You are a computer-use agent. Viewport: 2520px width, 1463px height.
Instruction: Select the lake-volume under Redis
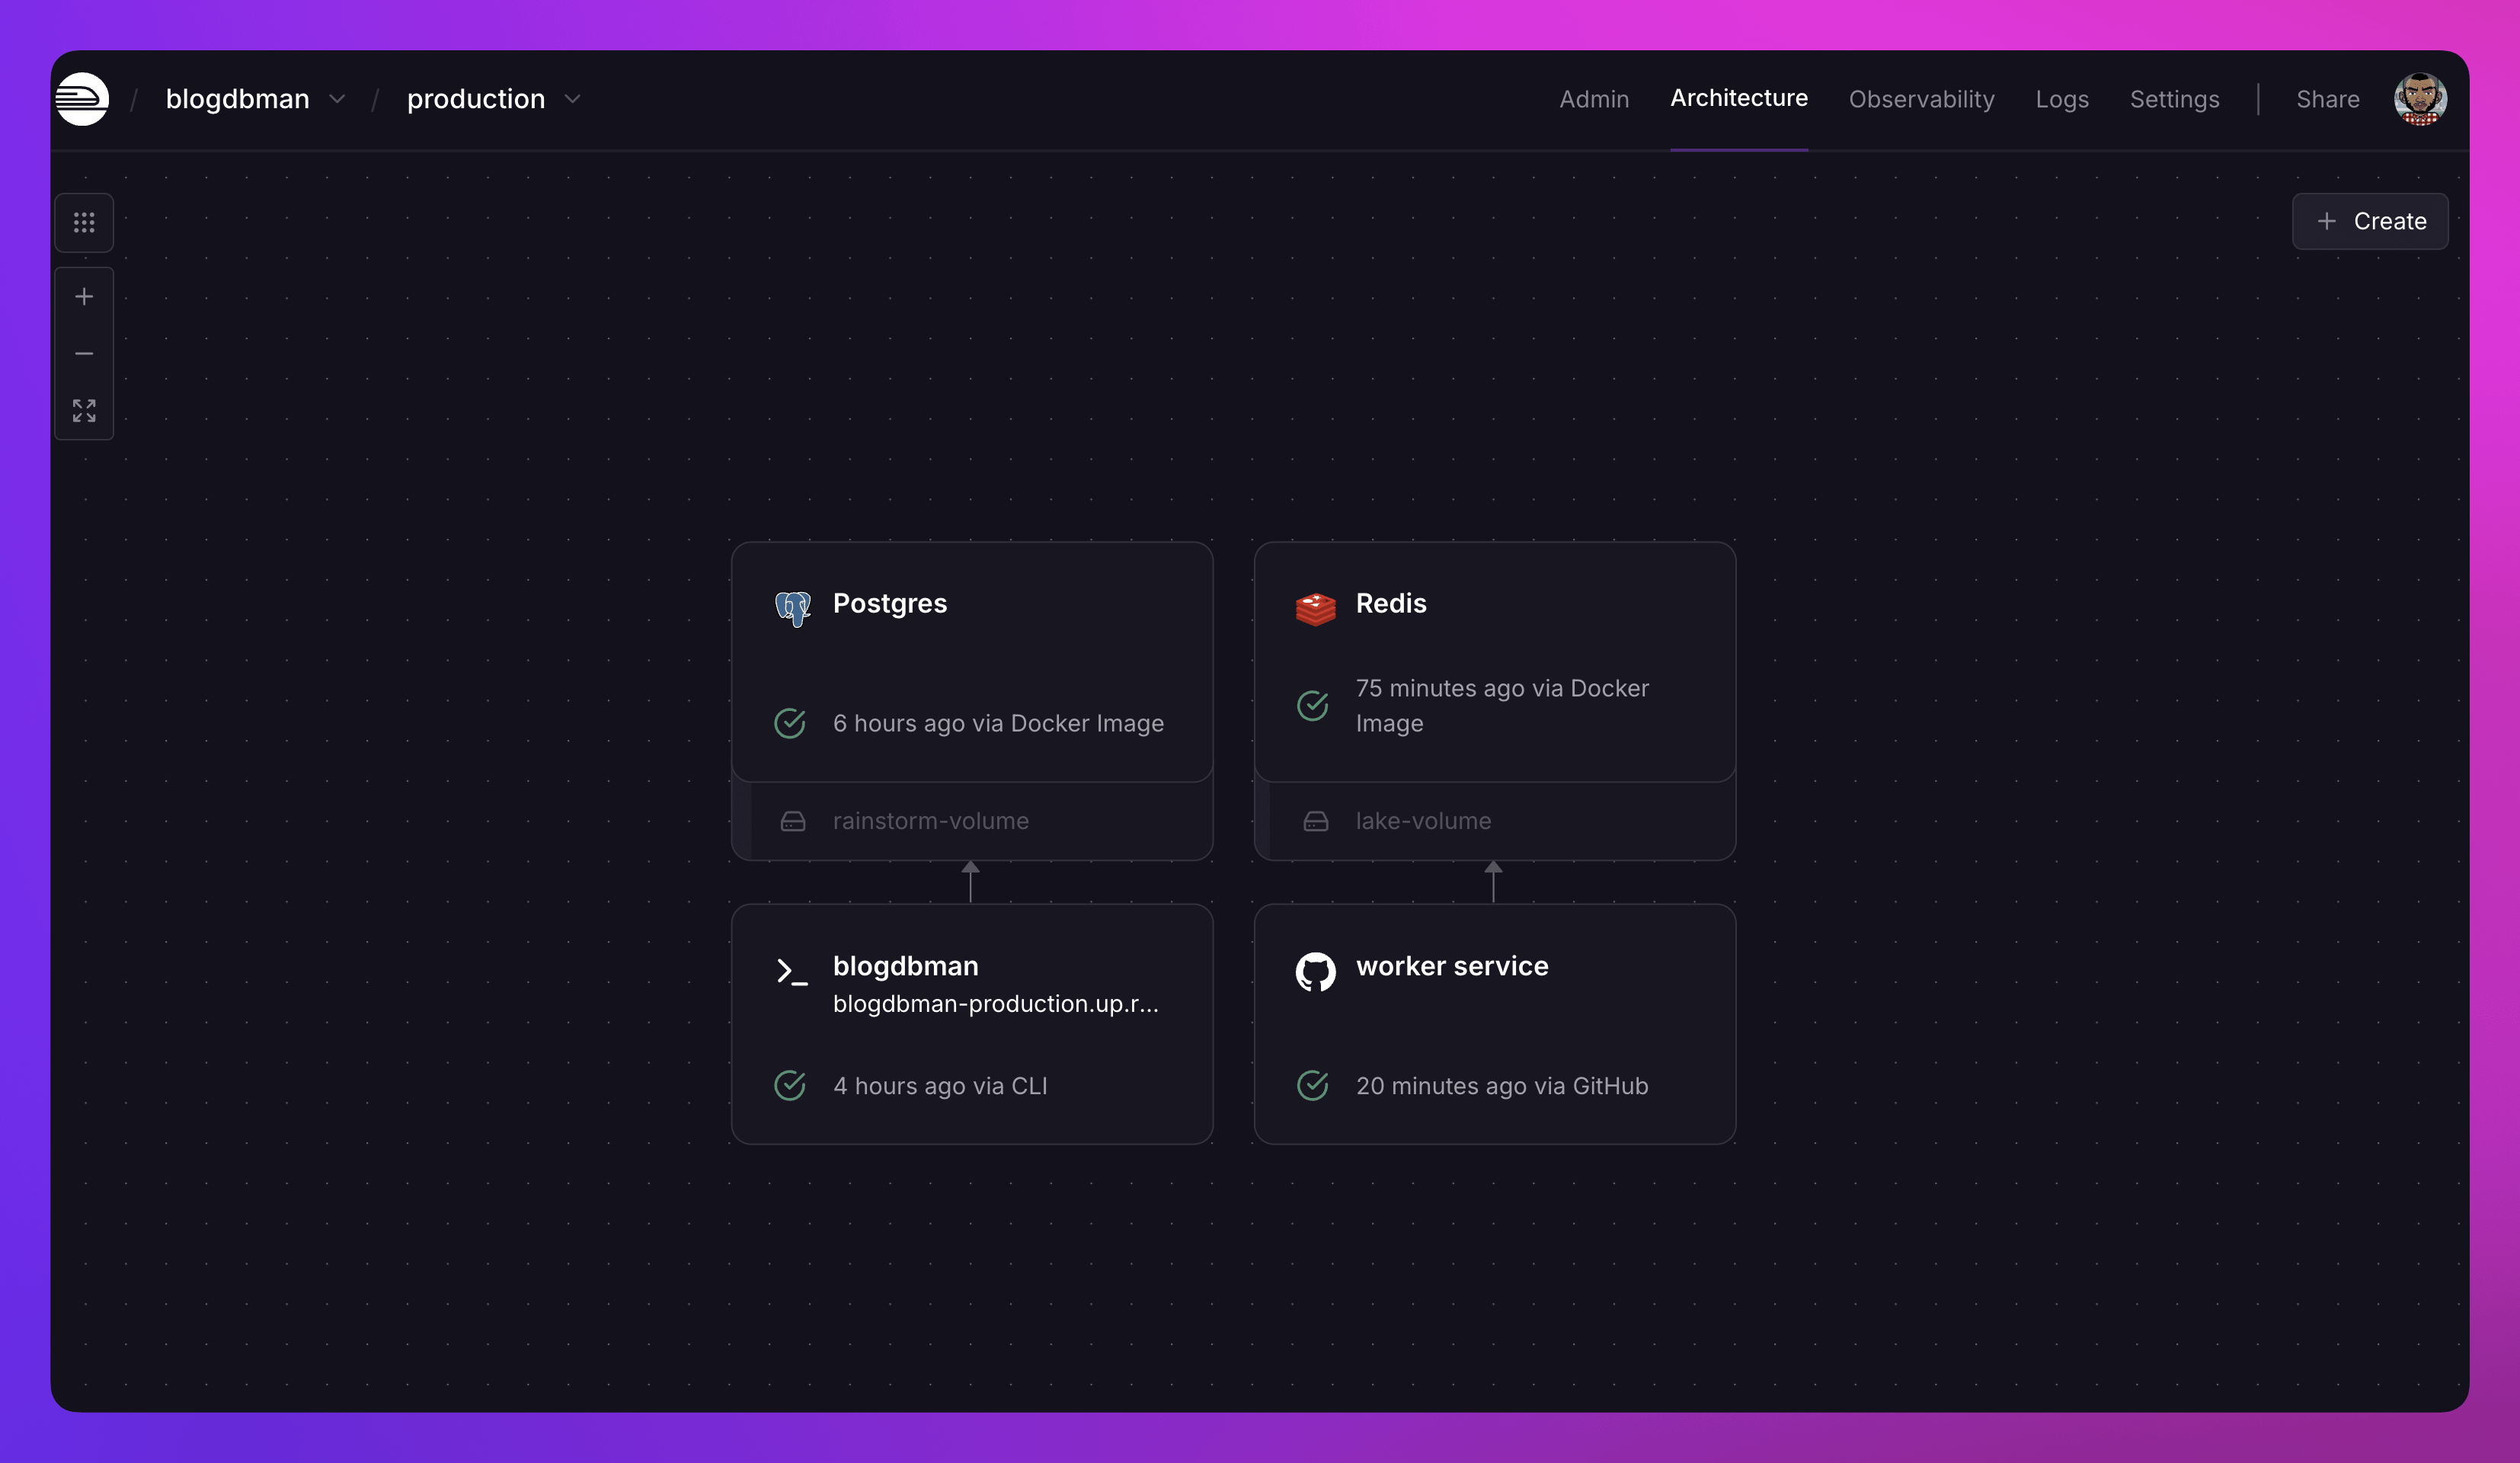pos(1422,821)
